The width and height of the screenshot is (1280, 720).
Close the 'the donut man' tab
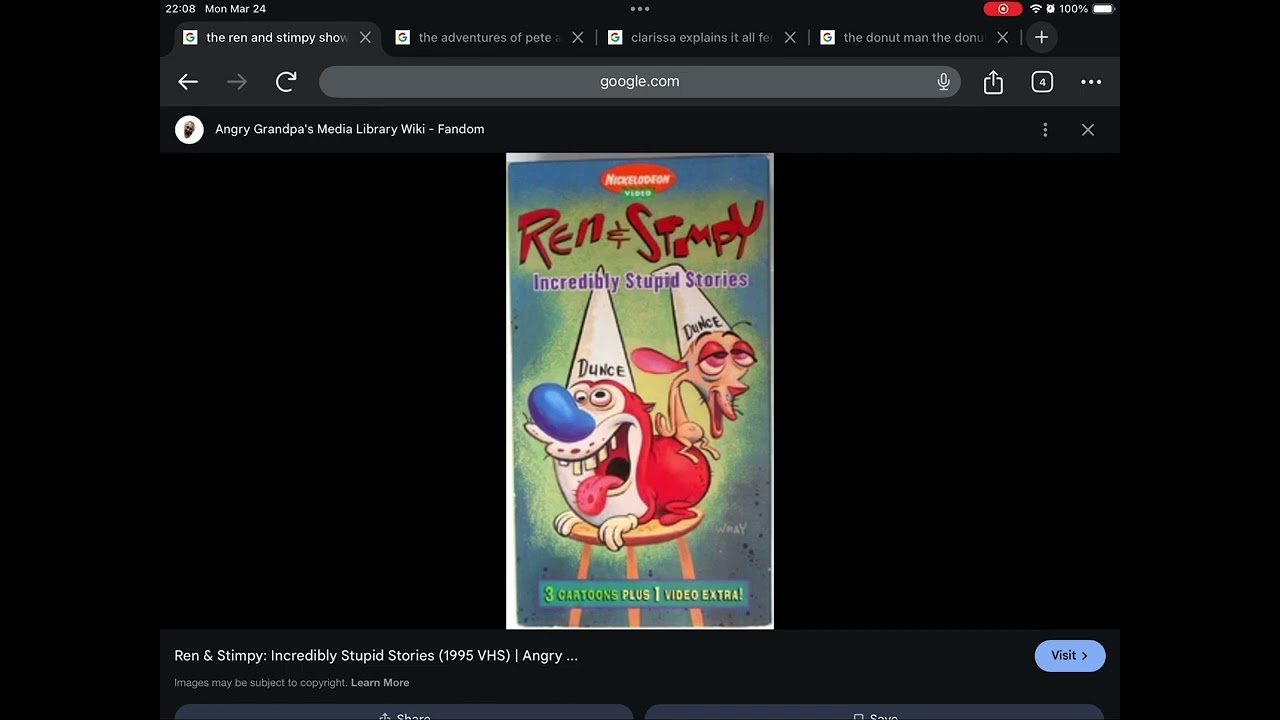tap(1002, 37)
